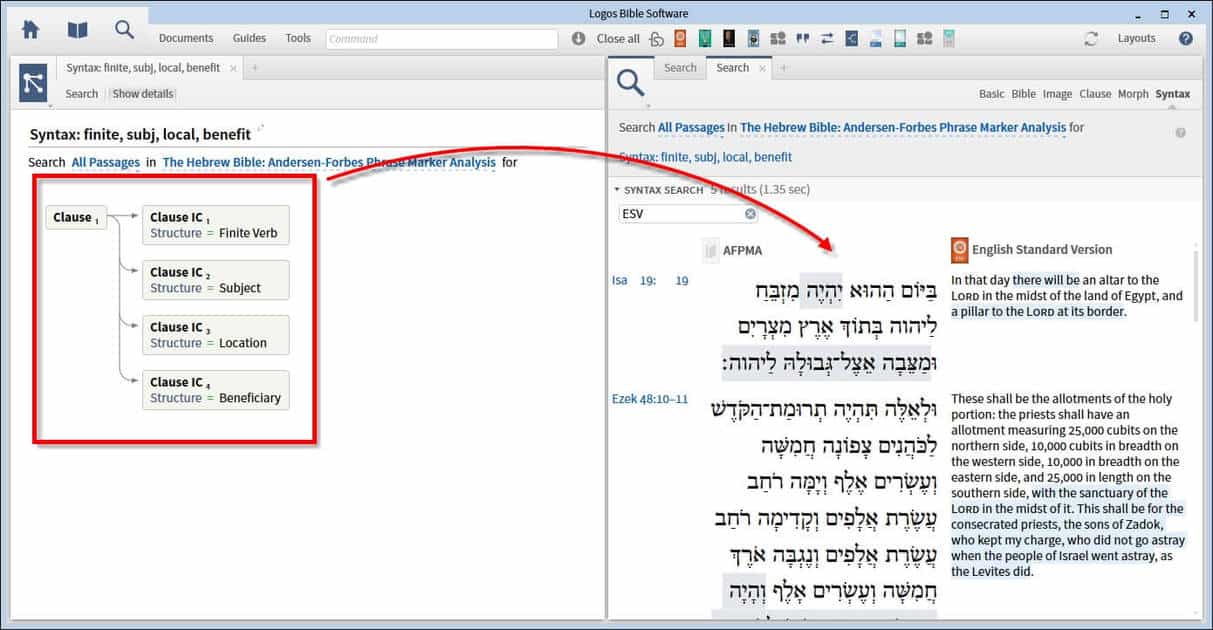Click the sync refresh icon beside Layouts

(x=1091, y=39)
